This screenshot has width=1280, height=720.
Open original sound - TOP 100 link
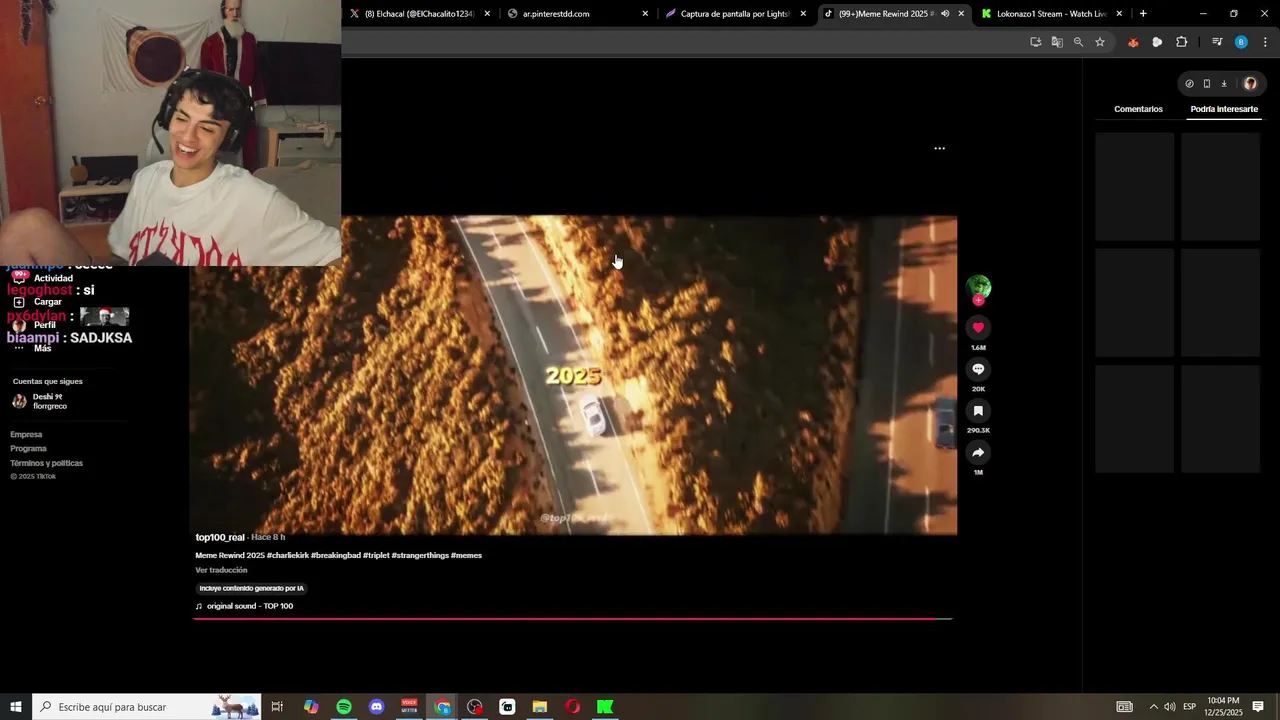click(250, 606)
